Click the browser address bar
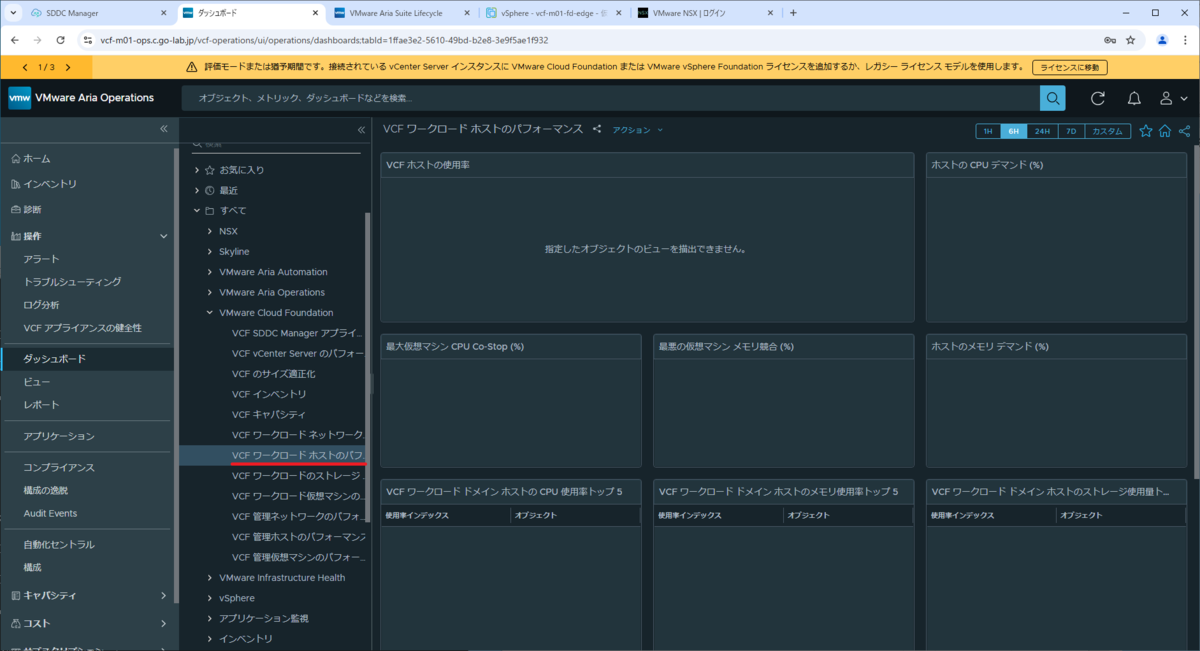This screenshot has height=651, width=1200. (x=590, y=40)
